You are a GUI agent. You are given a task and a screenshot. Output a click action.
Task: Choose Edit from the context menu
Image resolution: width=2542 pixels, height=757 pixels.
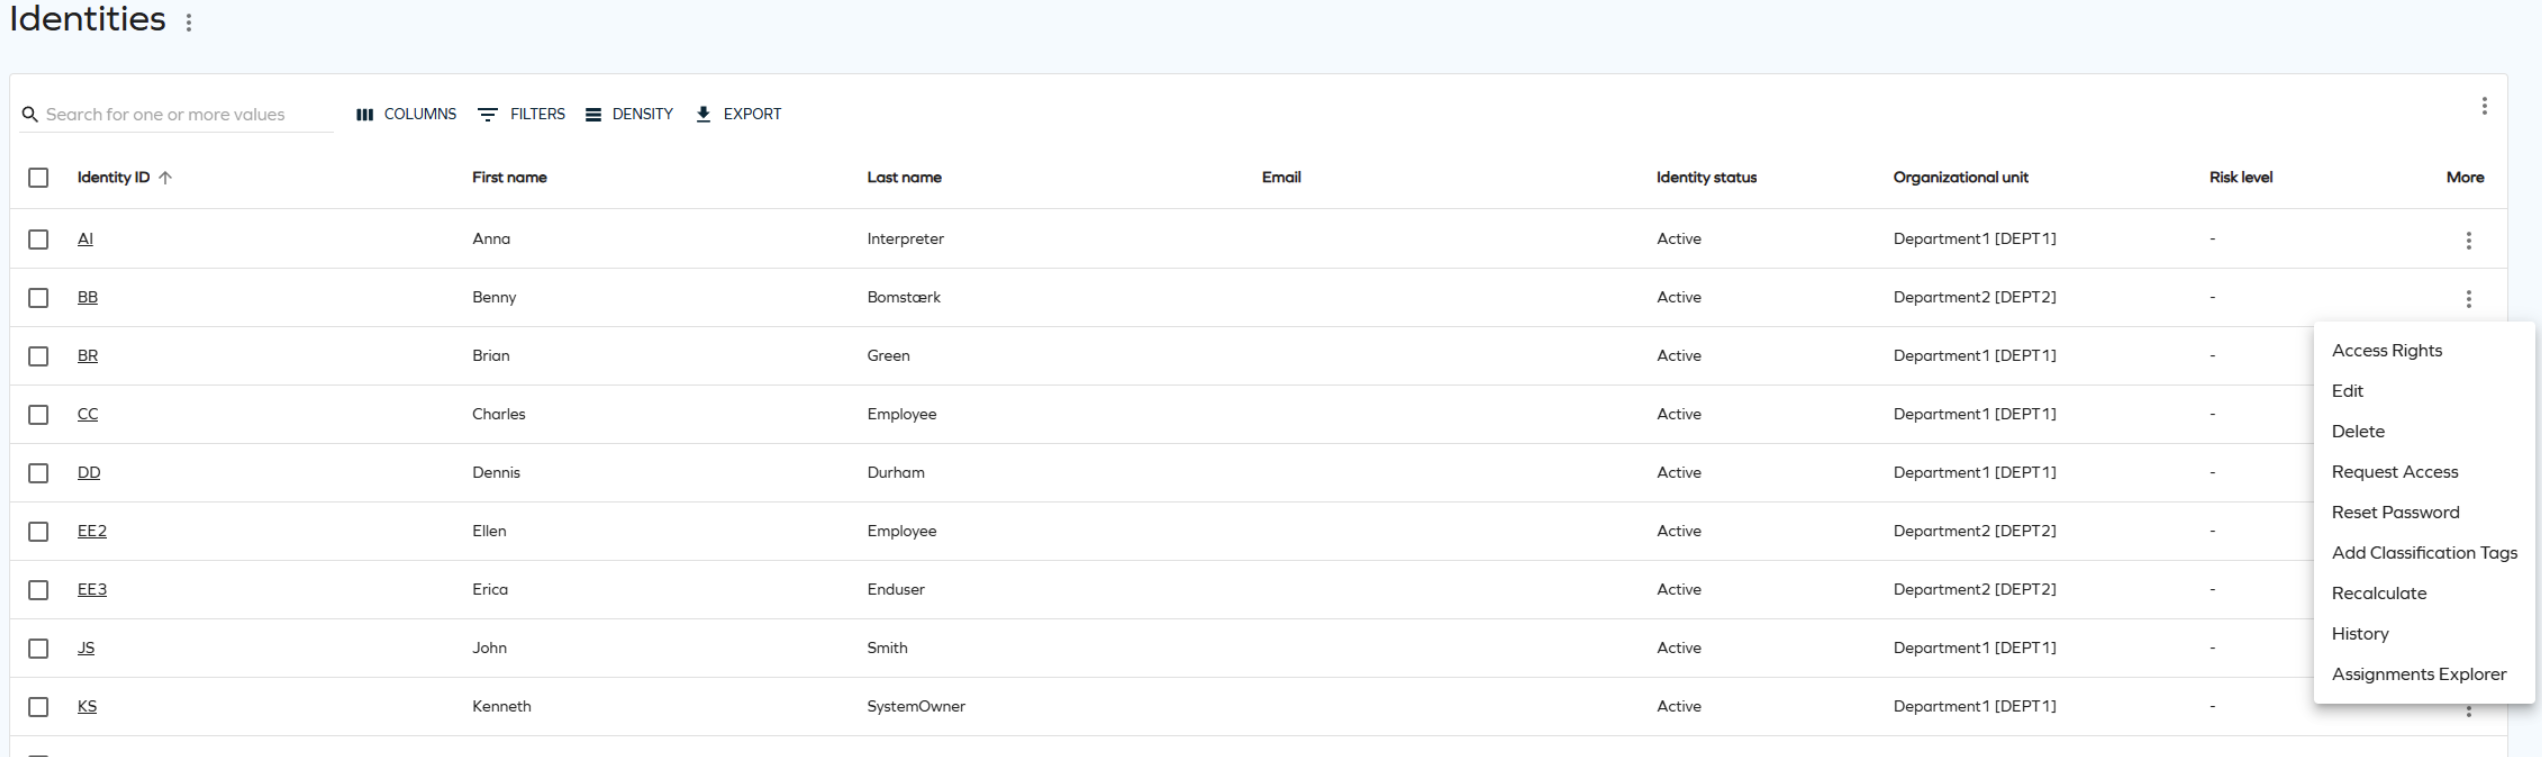[2423, 391]
